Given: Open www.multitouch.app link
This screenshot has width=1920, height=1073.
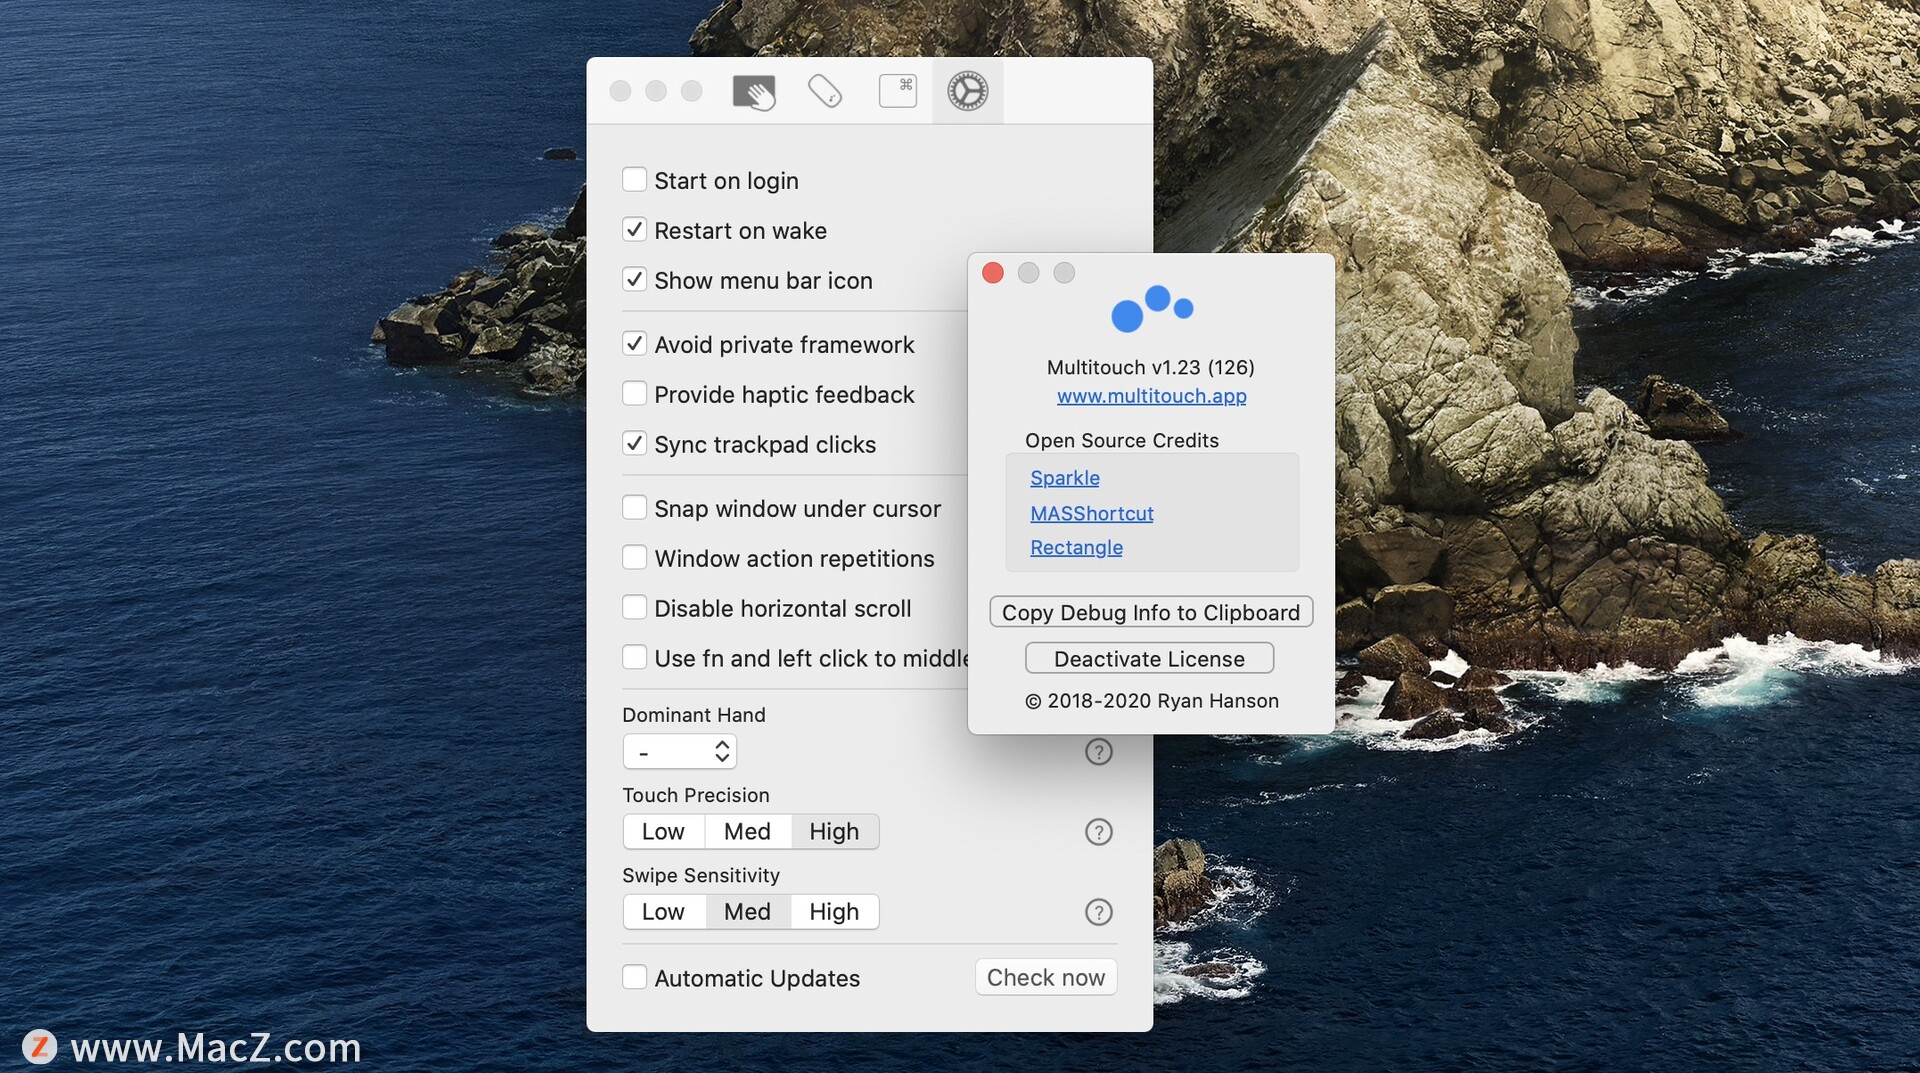Looking at the screenshot, I should pos(1152,396).
